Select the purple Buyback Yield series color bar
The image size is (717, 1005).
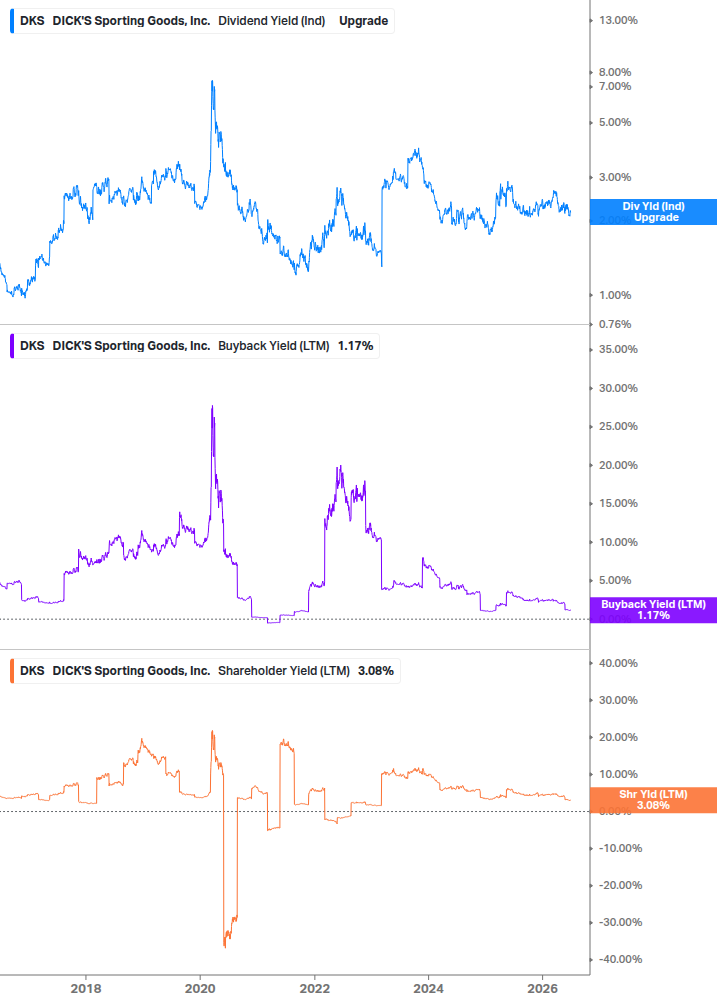pos(12,346)
